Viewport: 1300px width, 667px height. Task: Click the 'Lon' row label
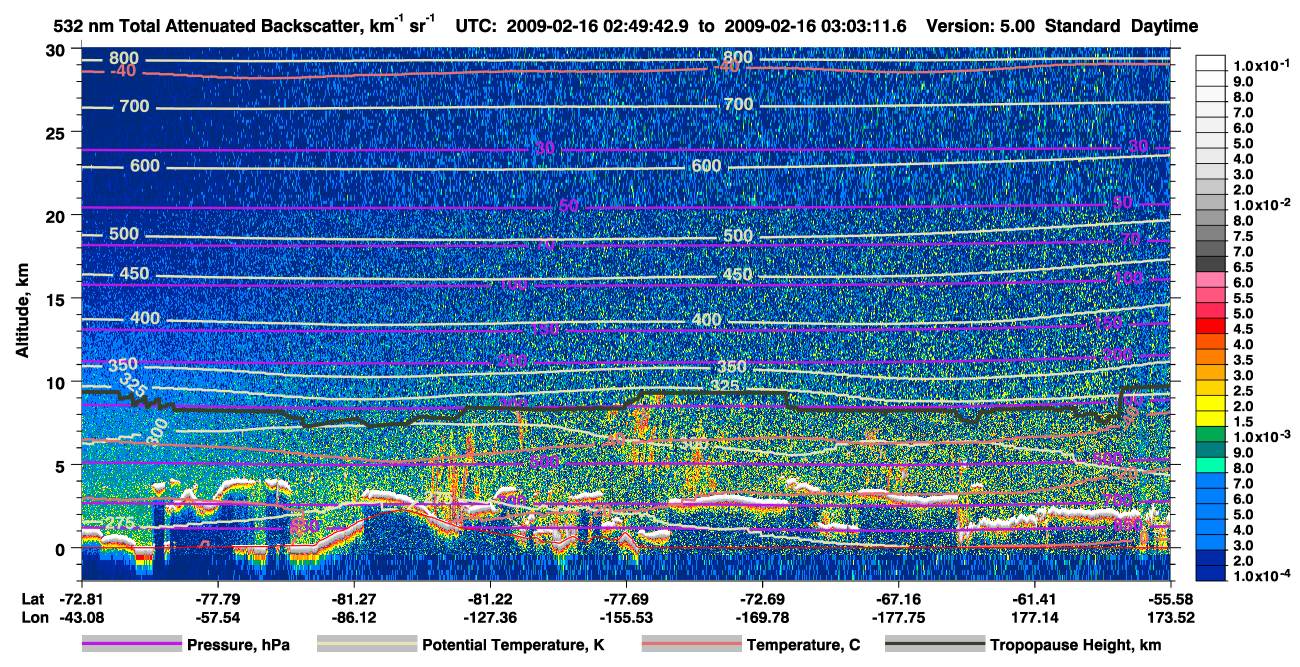(33, 618)
